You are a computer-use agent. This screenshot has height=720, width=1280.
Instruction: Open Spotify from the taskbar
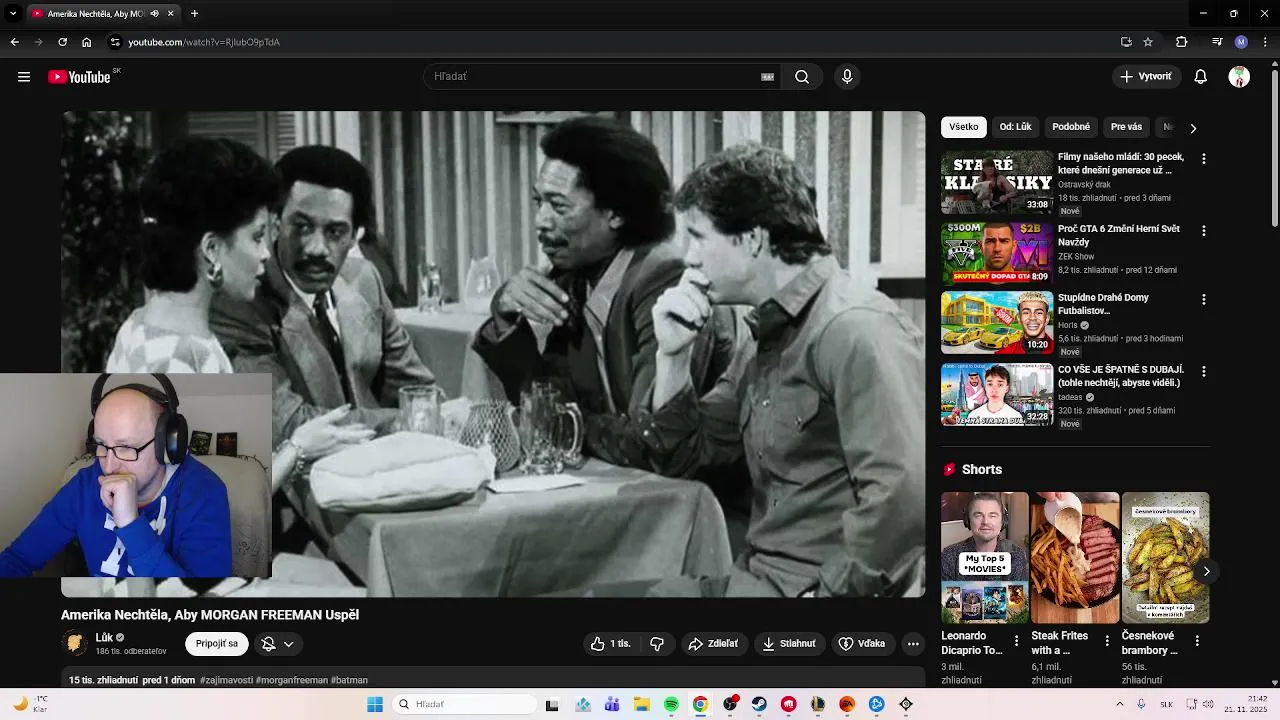pos(671,704)
